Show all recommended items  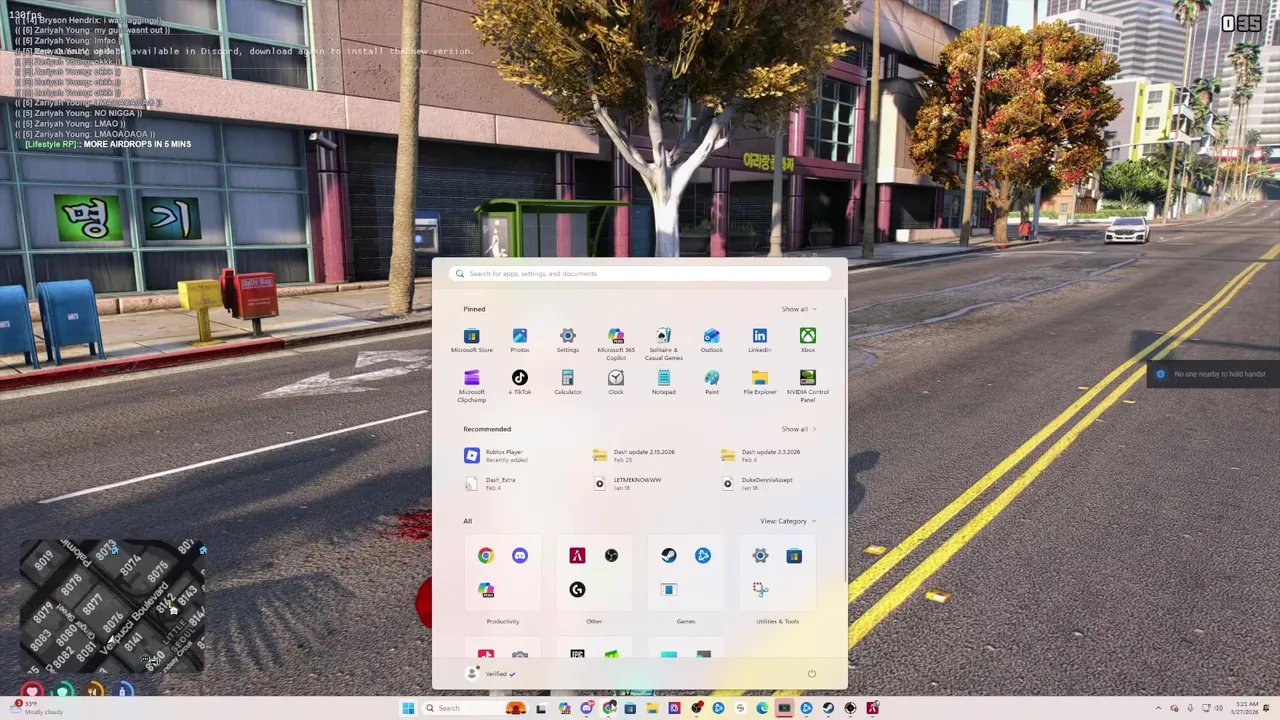[x=798, y=429]
